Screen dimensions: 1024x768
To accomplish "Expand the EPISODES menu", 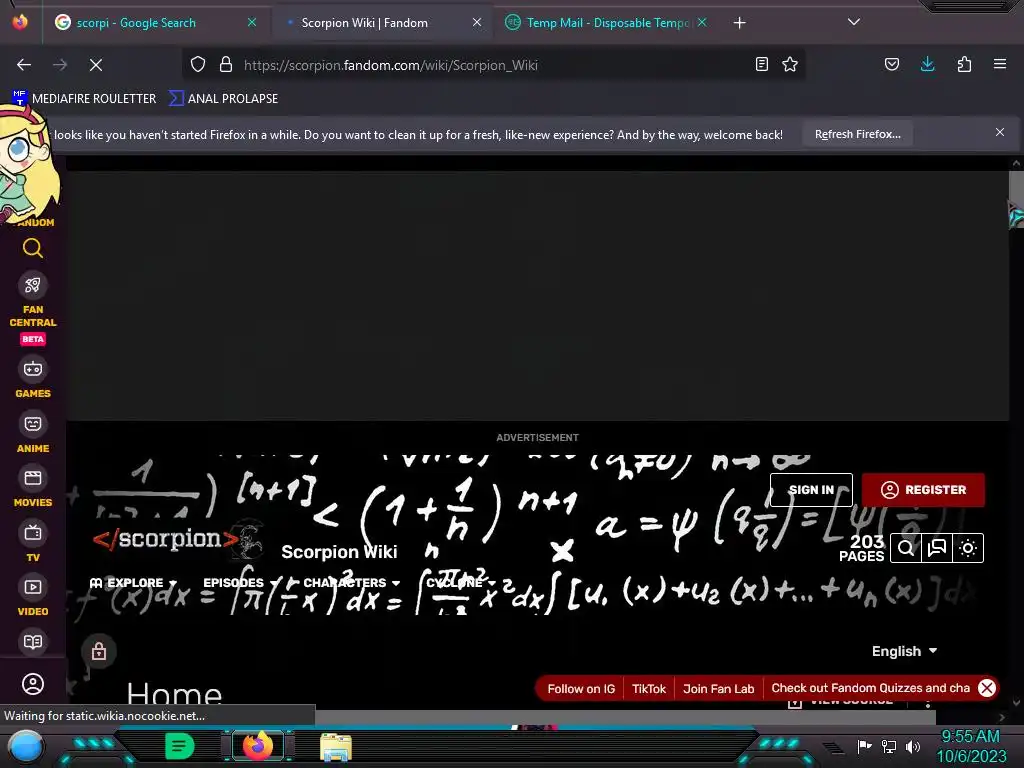I will click(x=242, y=583).
